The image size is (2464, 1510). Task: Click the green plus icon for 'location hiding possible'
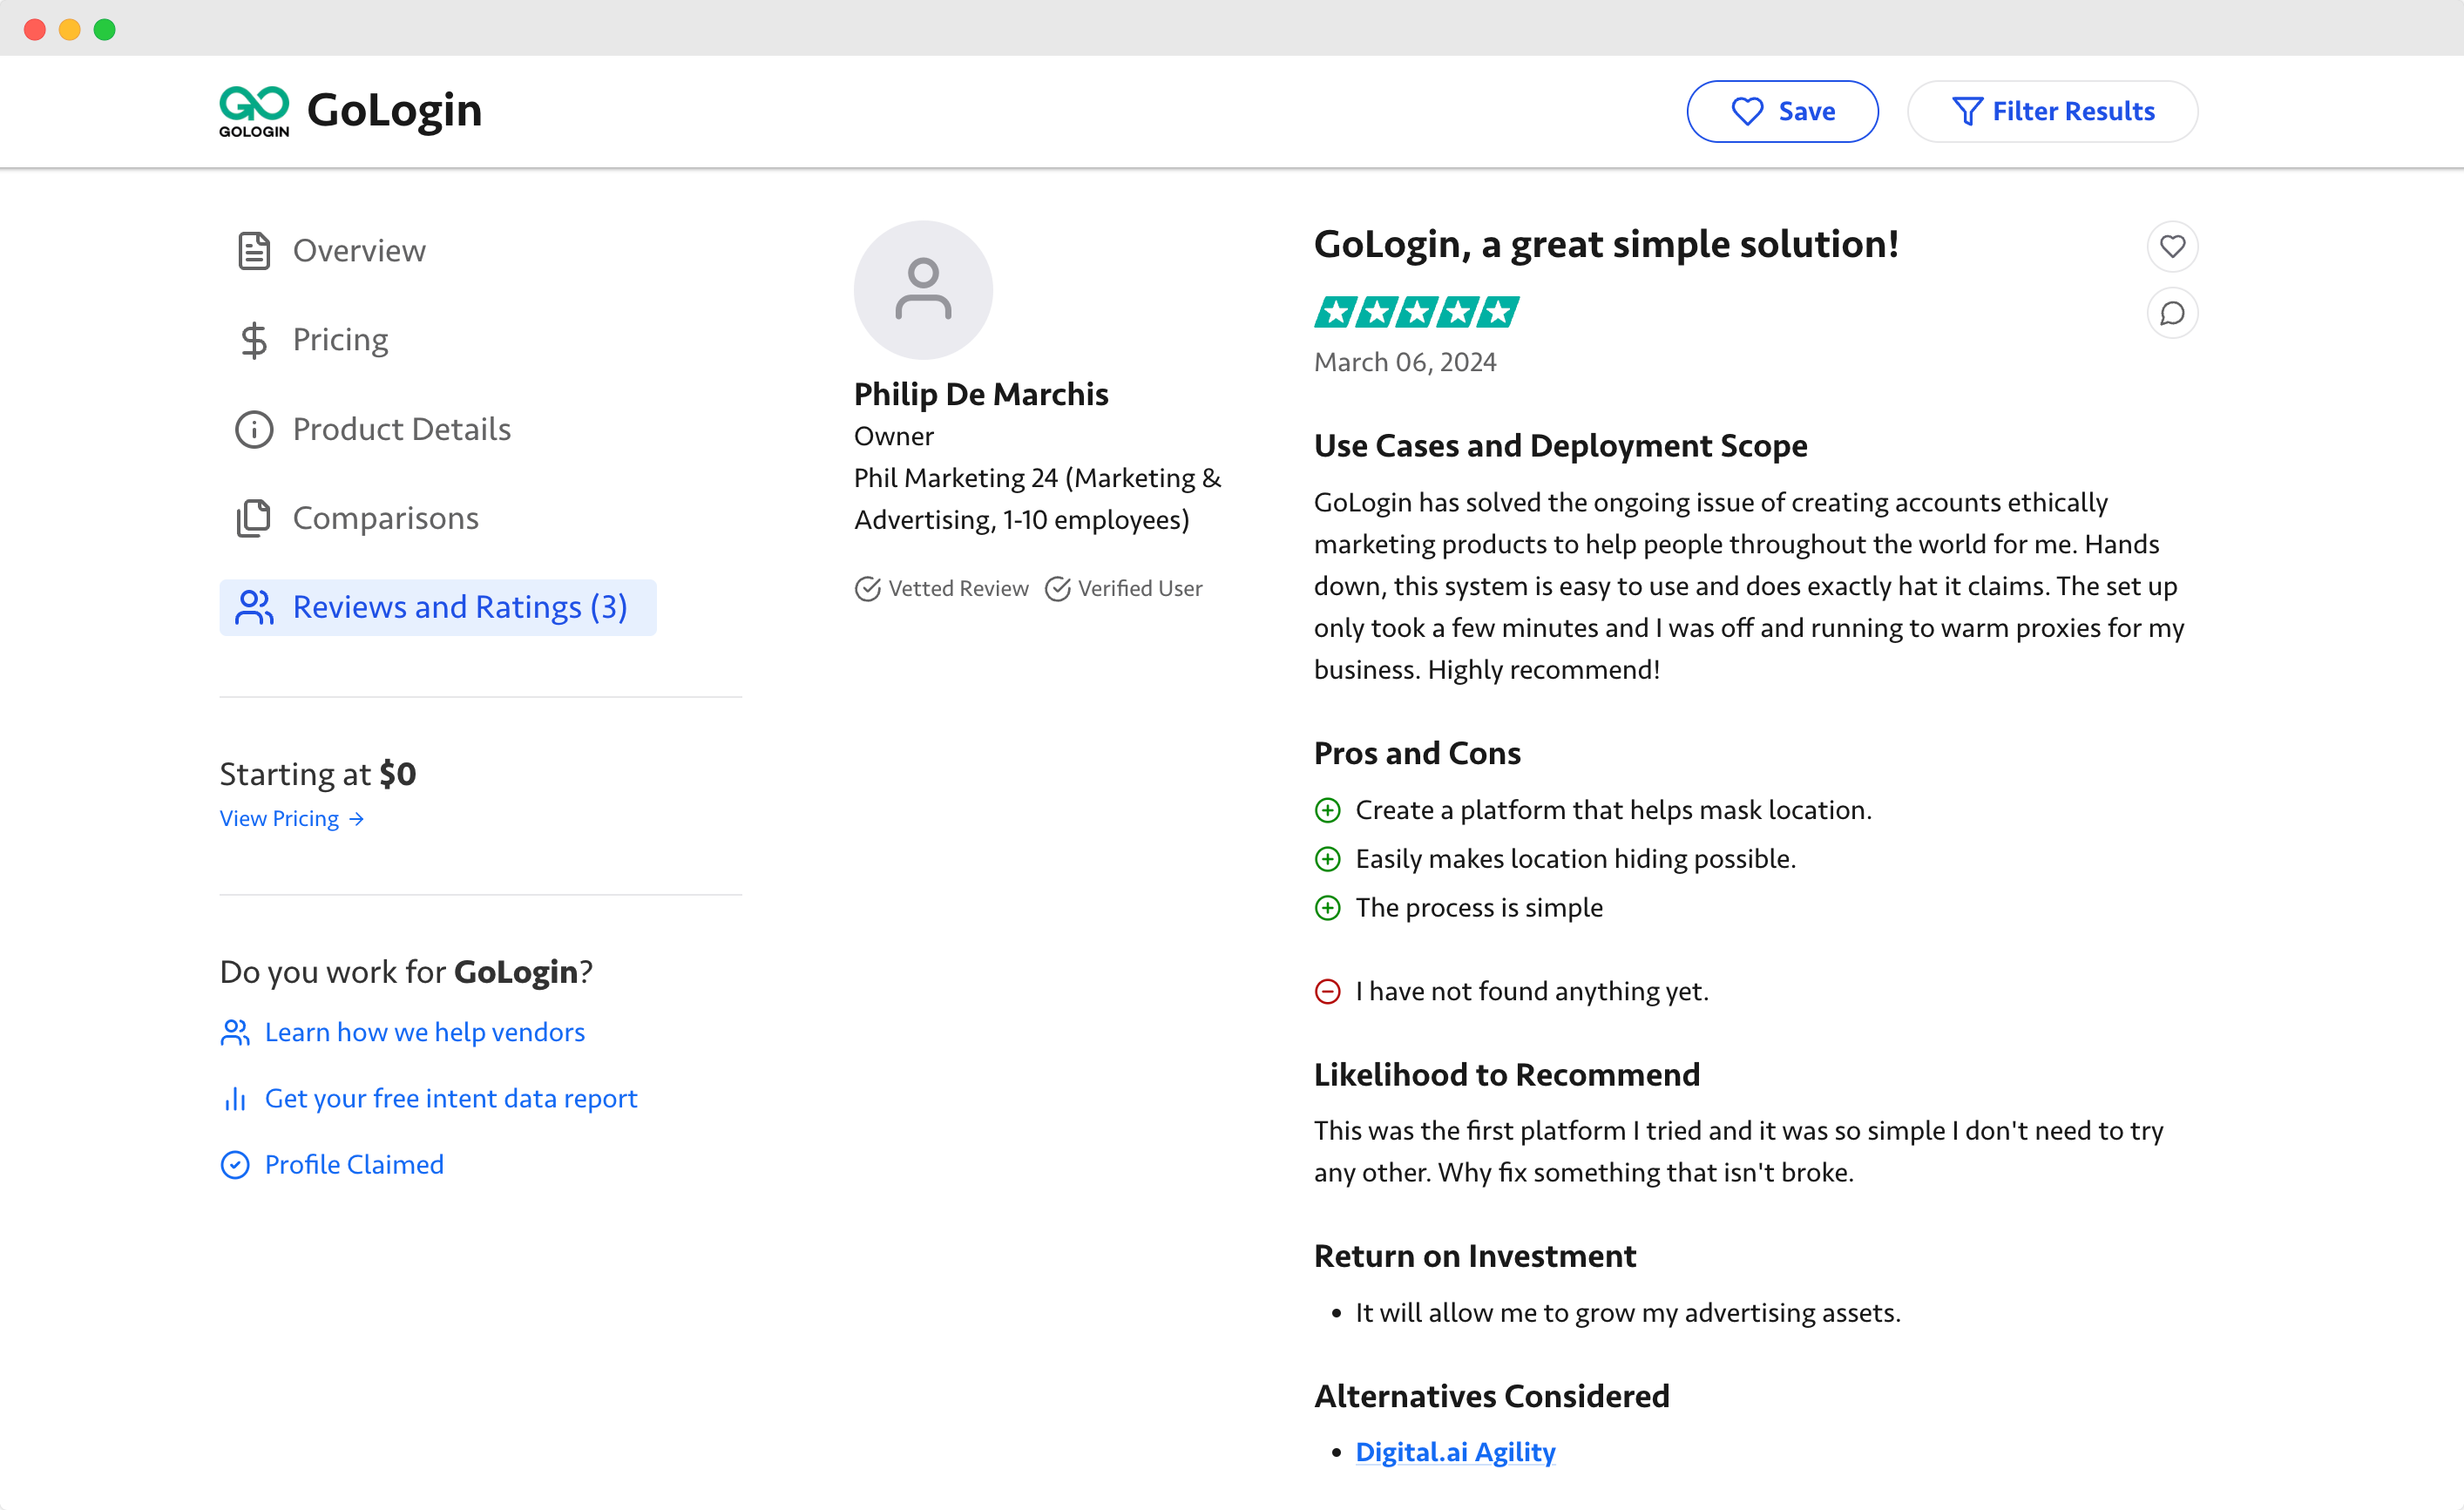coord(1327,859)
